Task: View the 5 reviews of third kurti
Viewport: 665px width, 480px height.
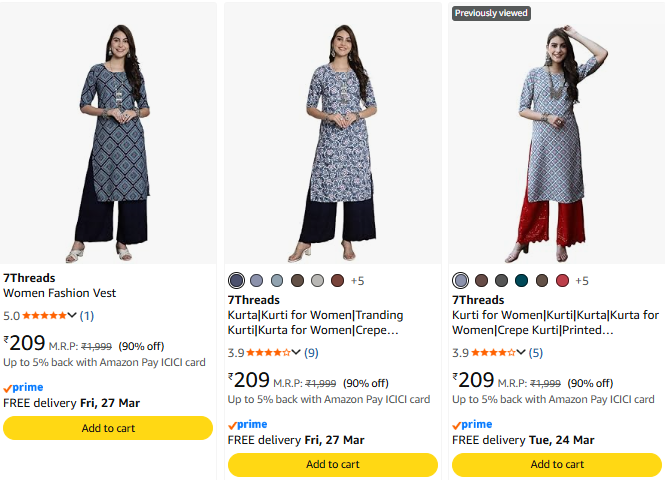Action: pyautogui.click(x=536, y=352)
